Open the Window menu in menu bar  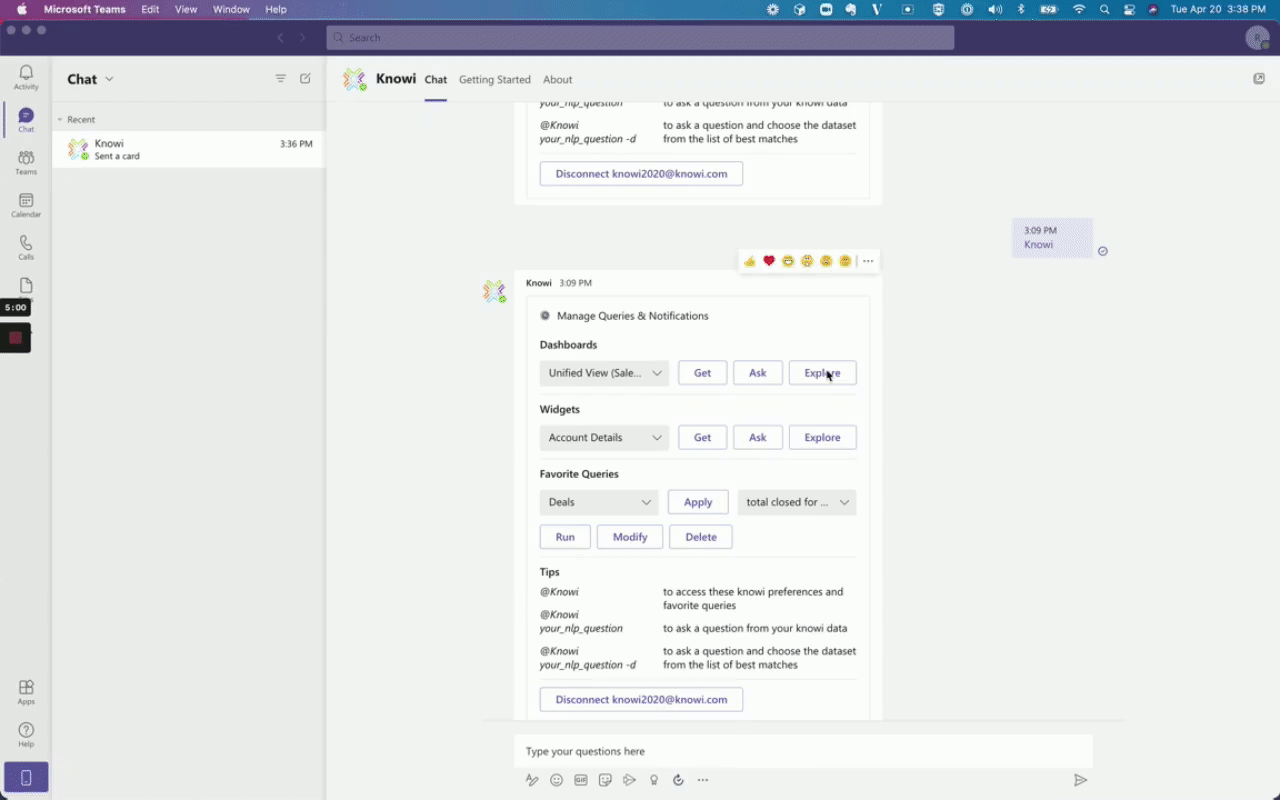tap(231, 9)
